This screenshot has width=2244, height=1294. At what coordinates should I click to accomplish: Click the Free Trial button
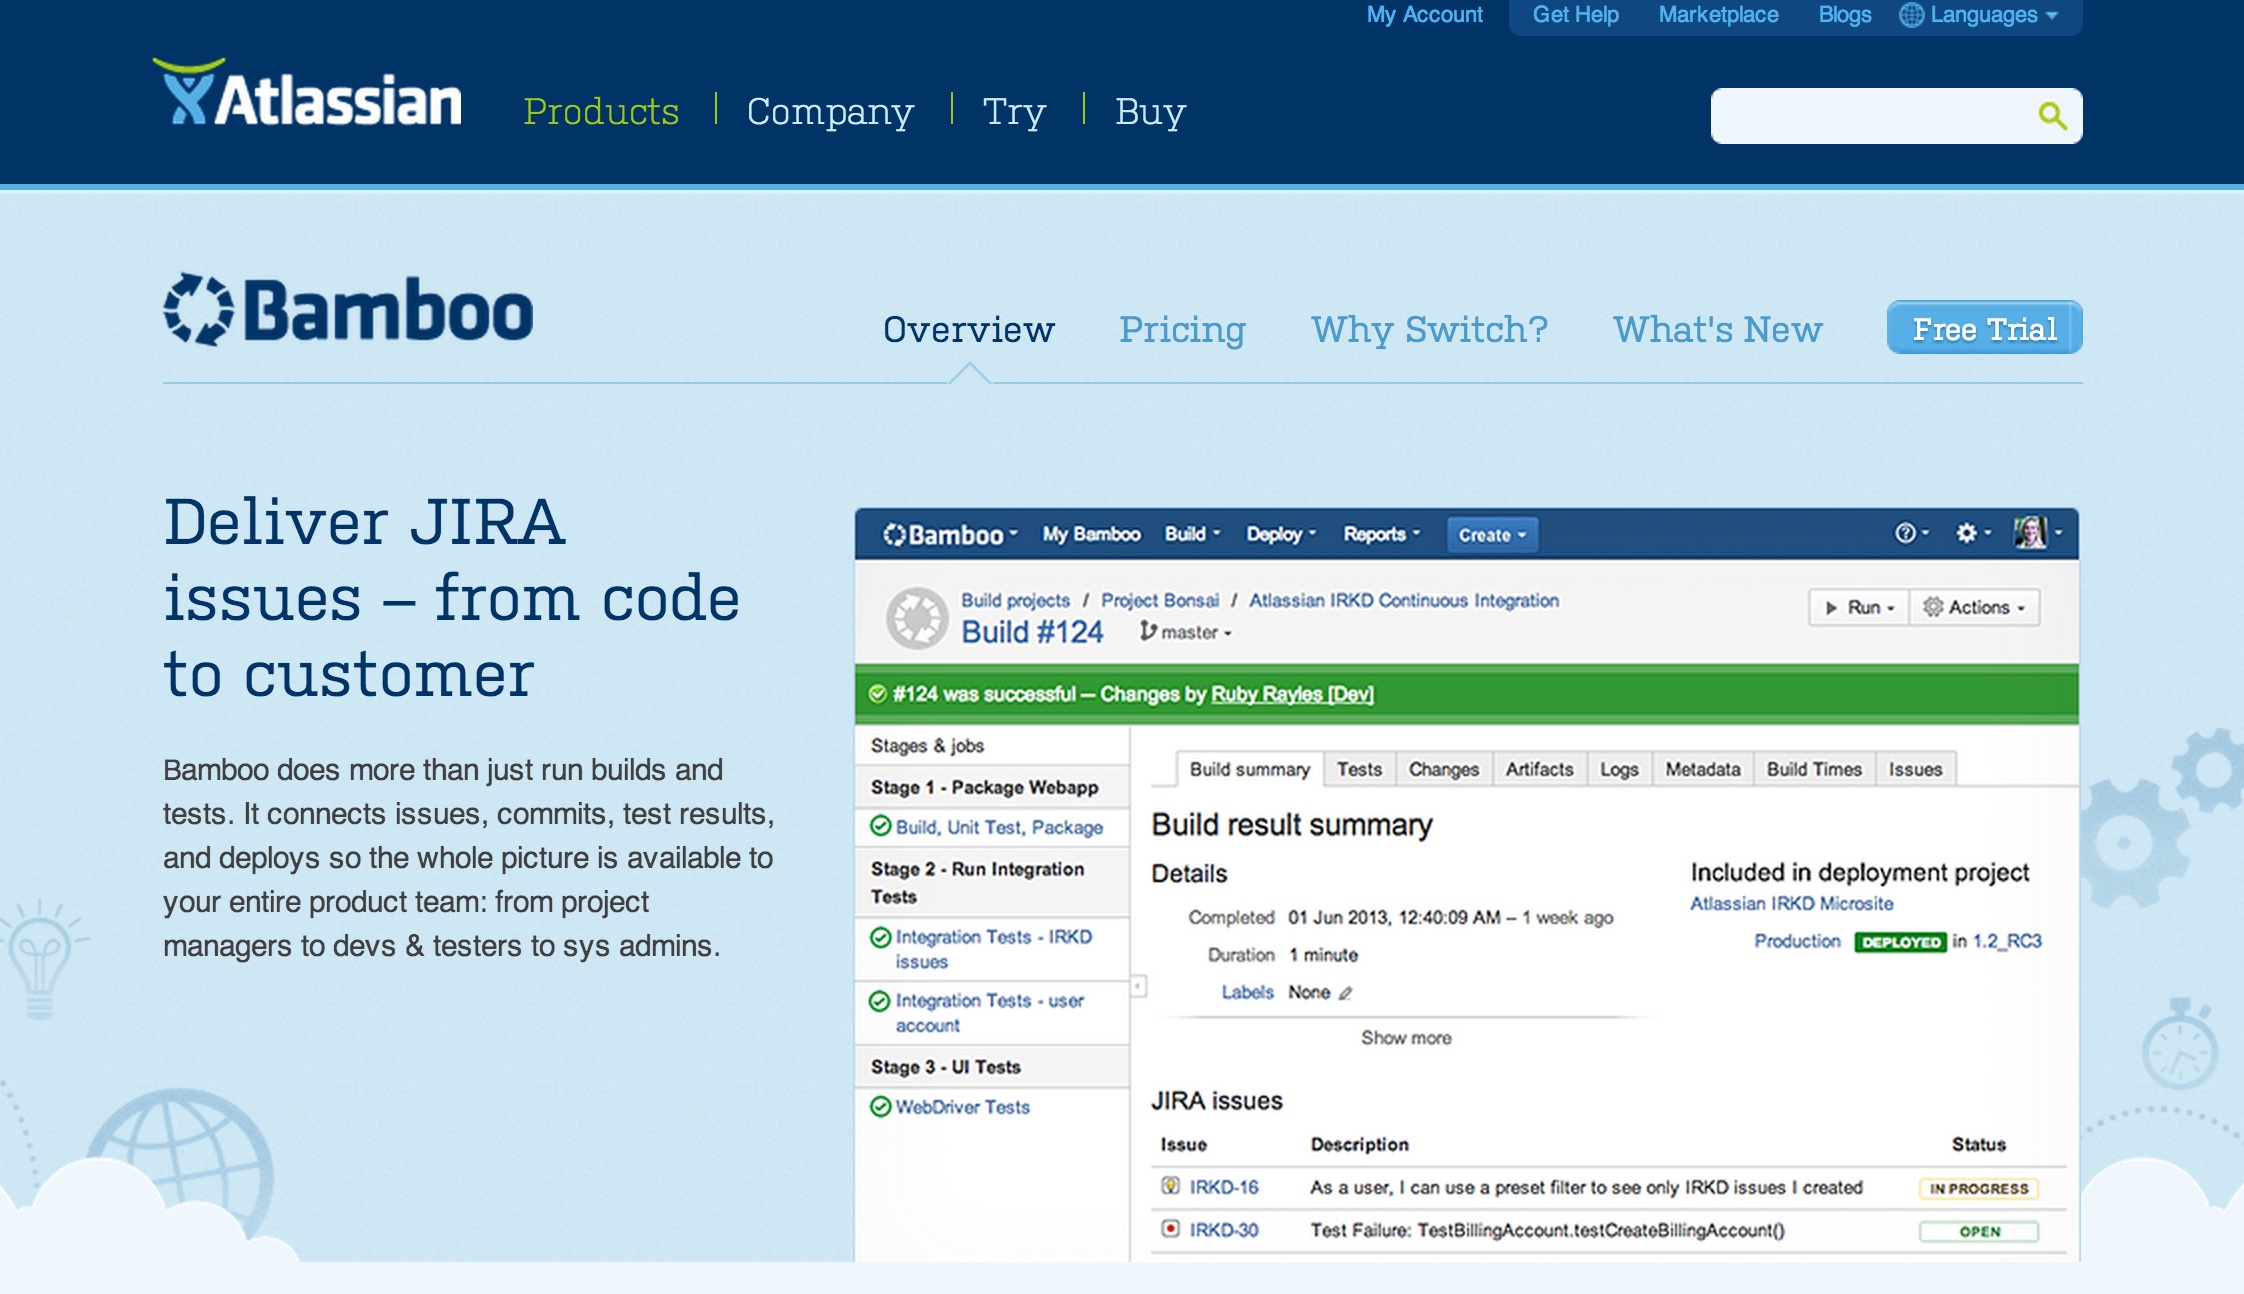point(1984,328)
